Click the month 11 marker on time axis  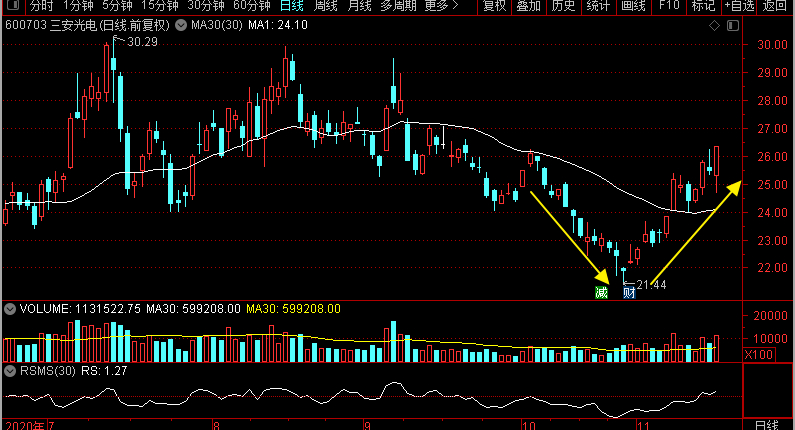pyautogui.click(x=643, y=425)
